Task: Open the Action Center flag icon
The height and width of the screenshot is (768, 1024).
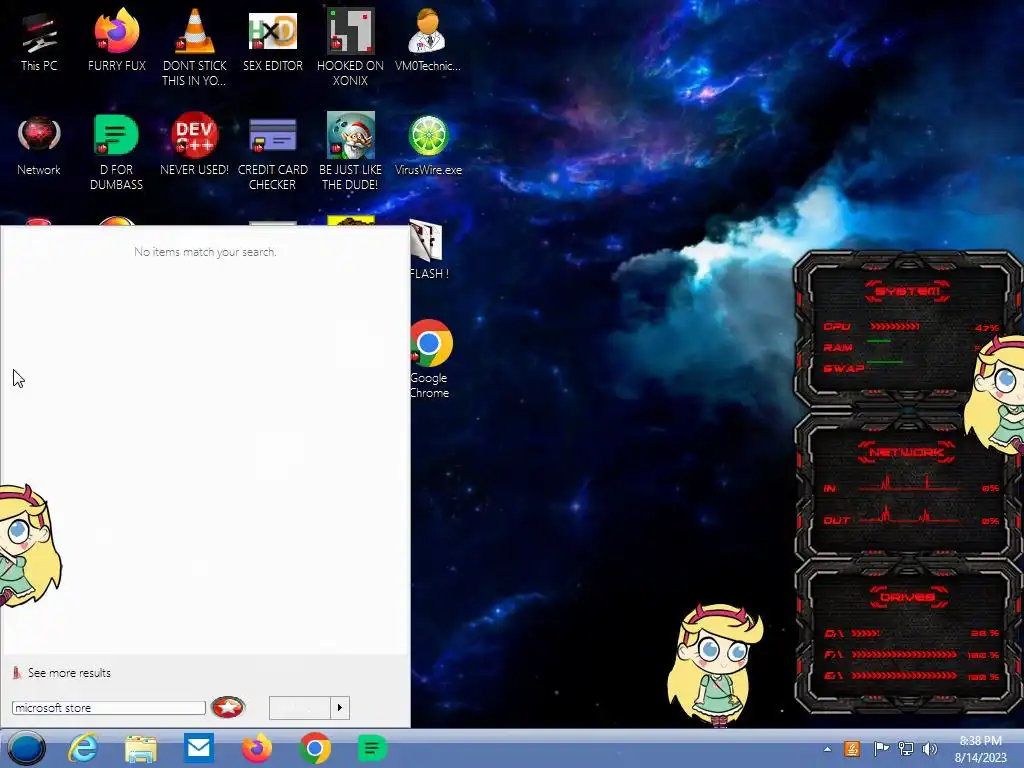Action: [880, 748]
